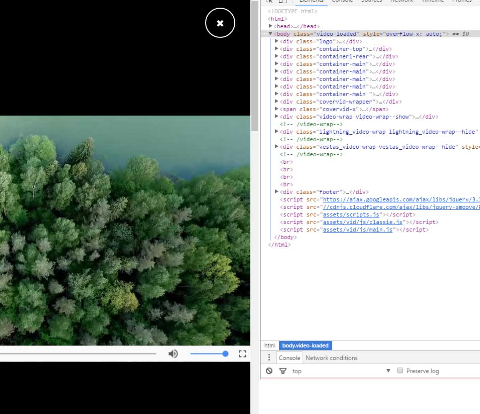This screenshot has width=480, height=414.
Task: Click the video progress bar
Action: pyautogui.click(x=78, y=354)
